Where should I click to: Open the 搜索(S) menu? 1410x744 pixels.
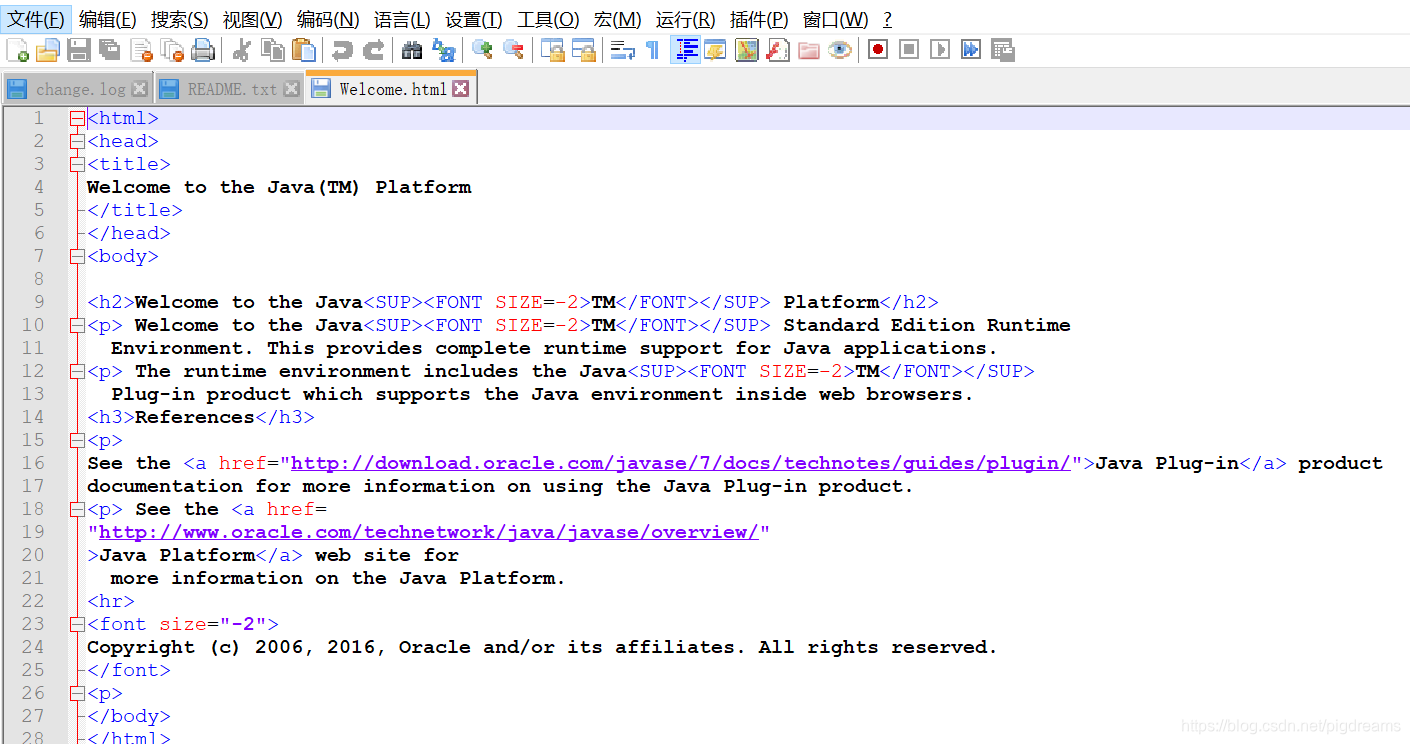click(180, 19)
